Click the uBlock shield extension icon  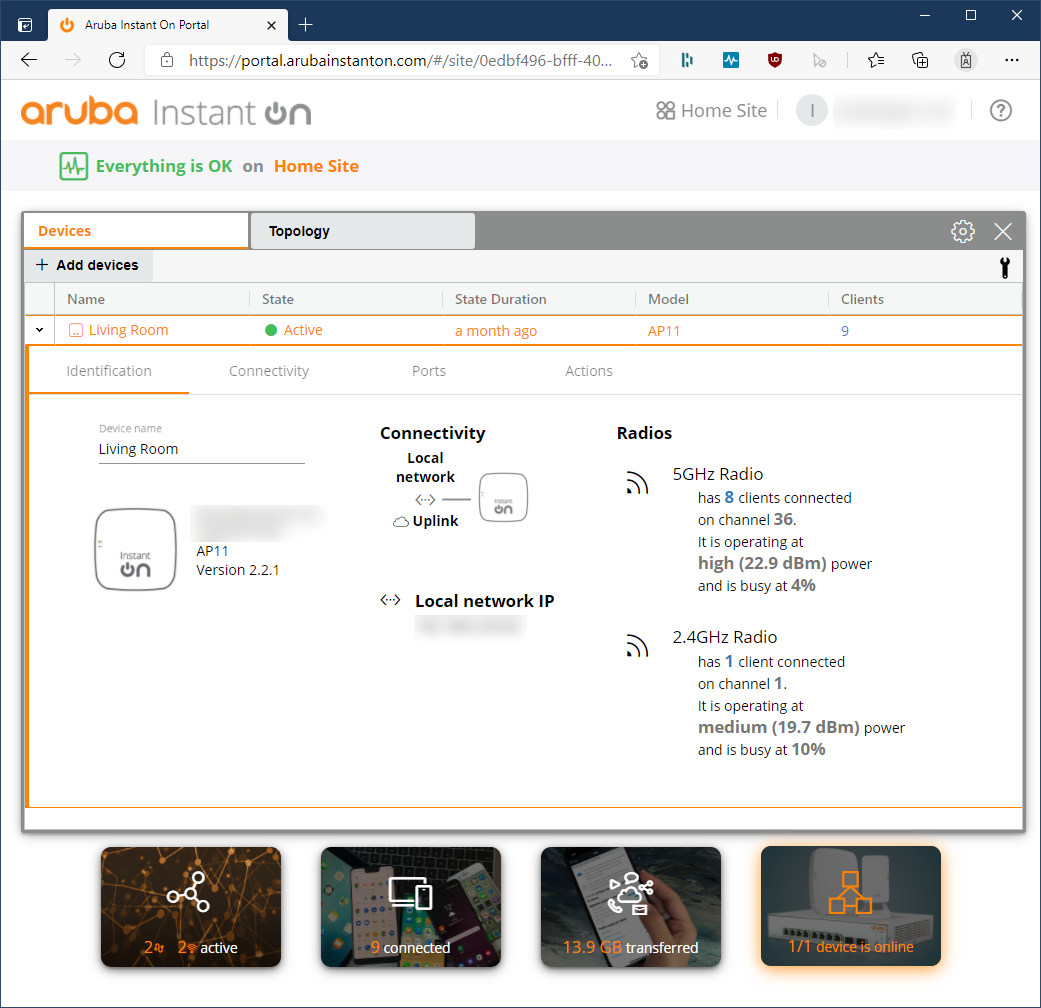774,60
